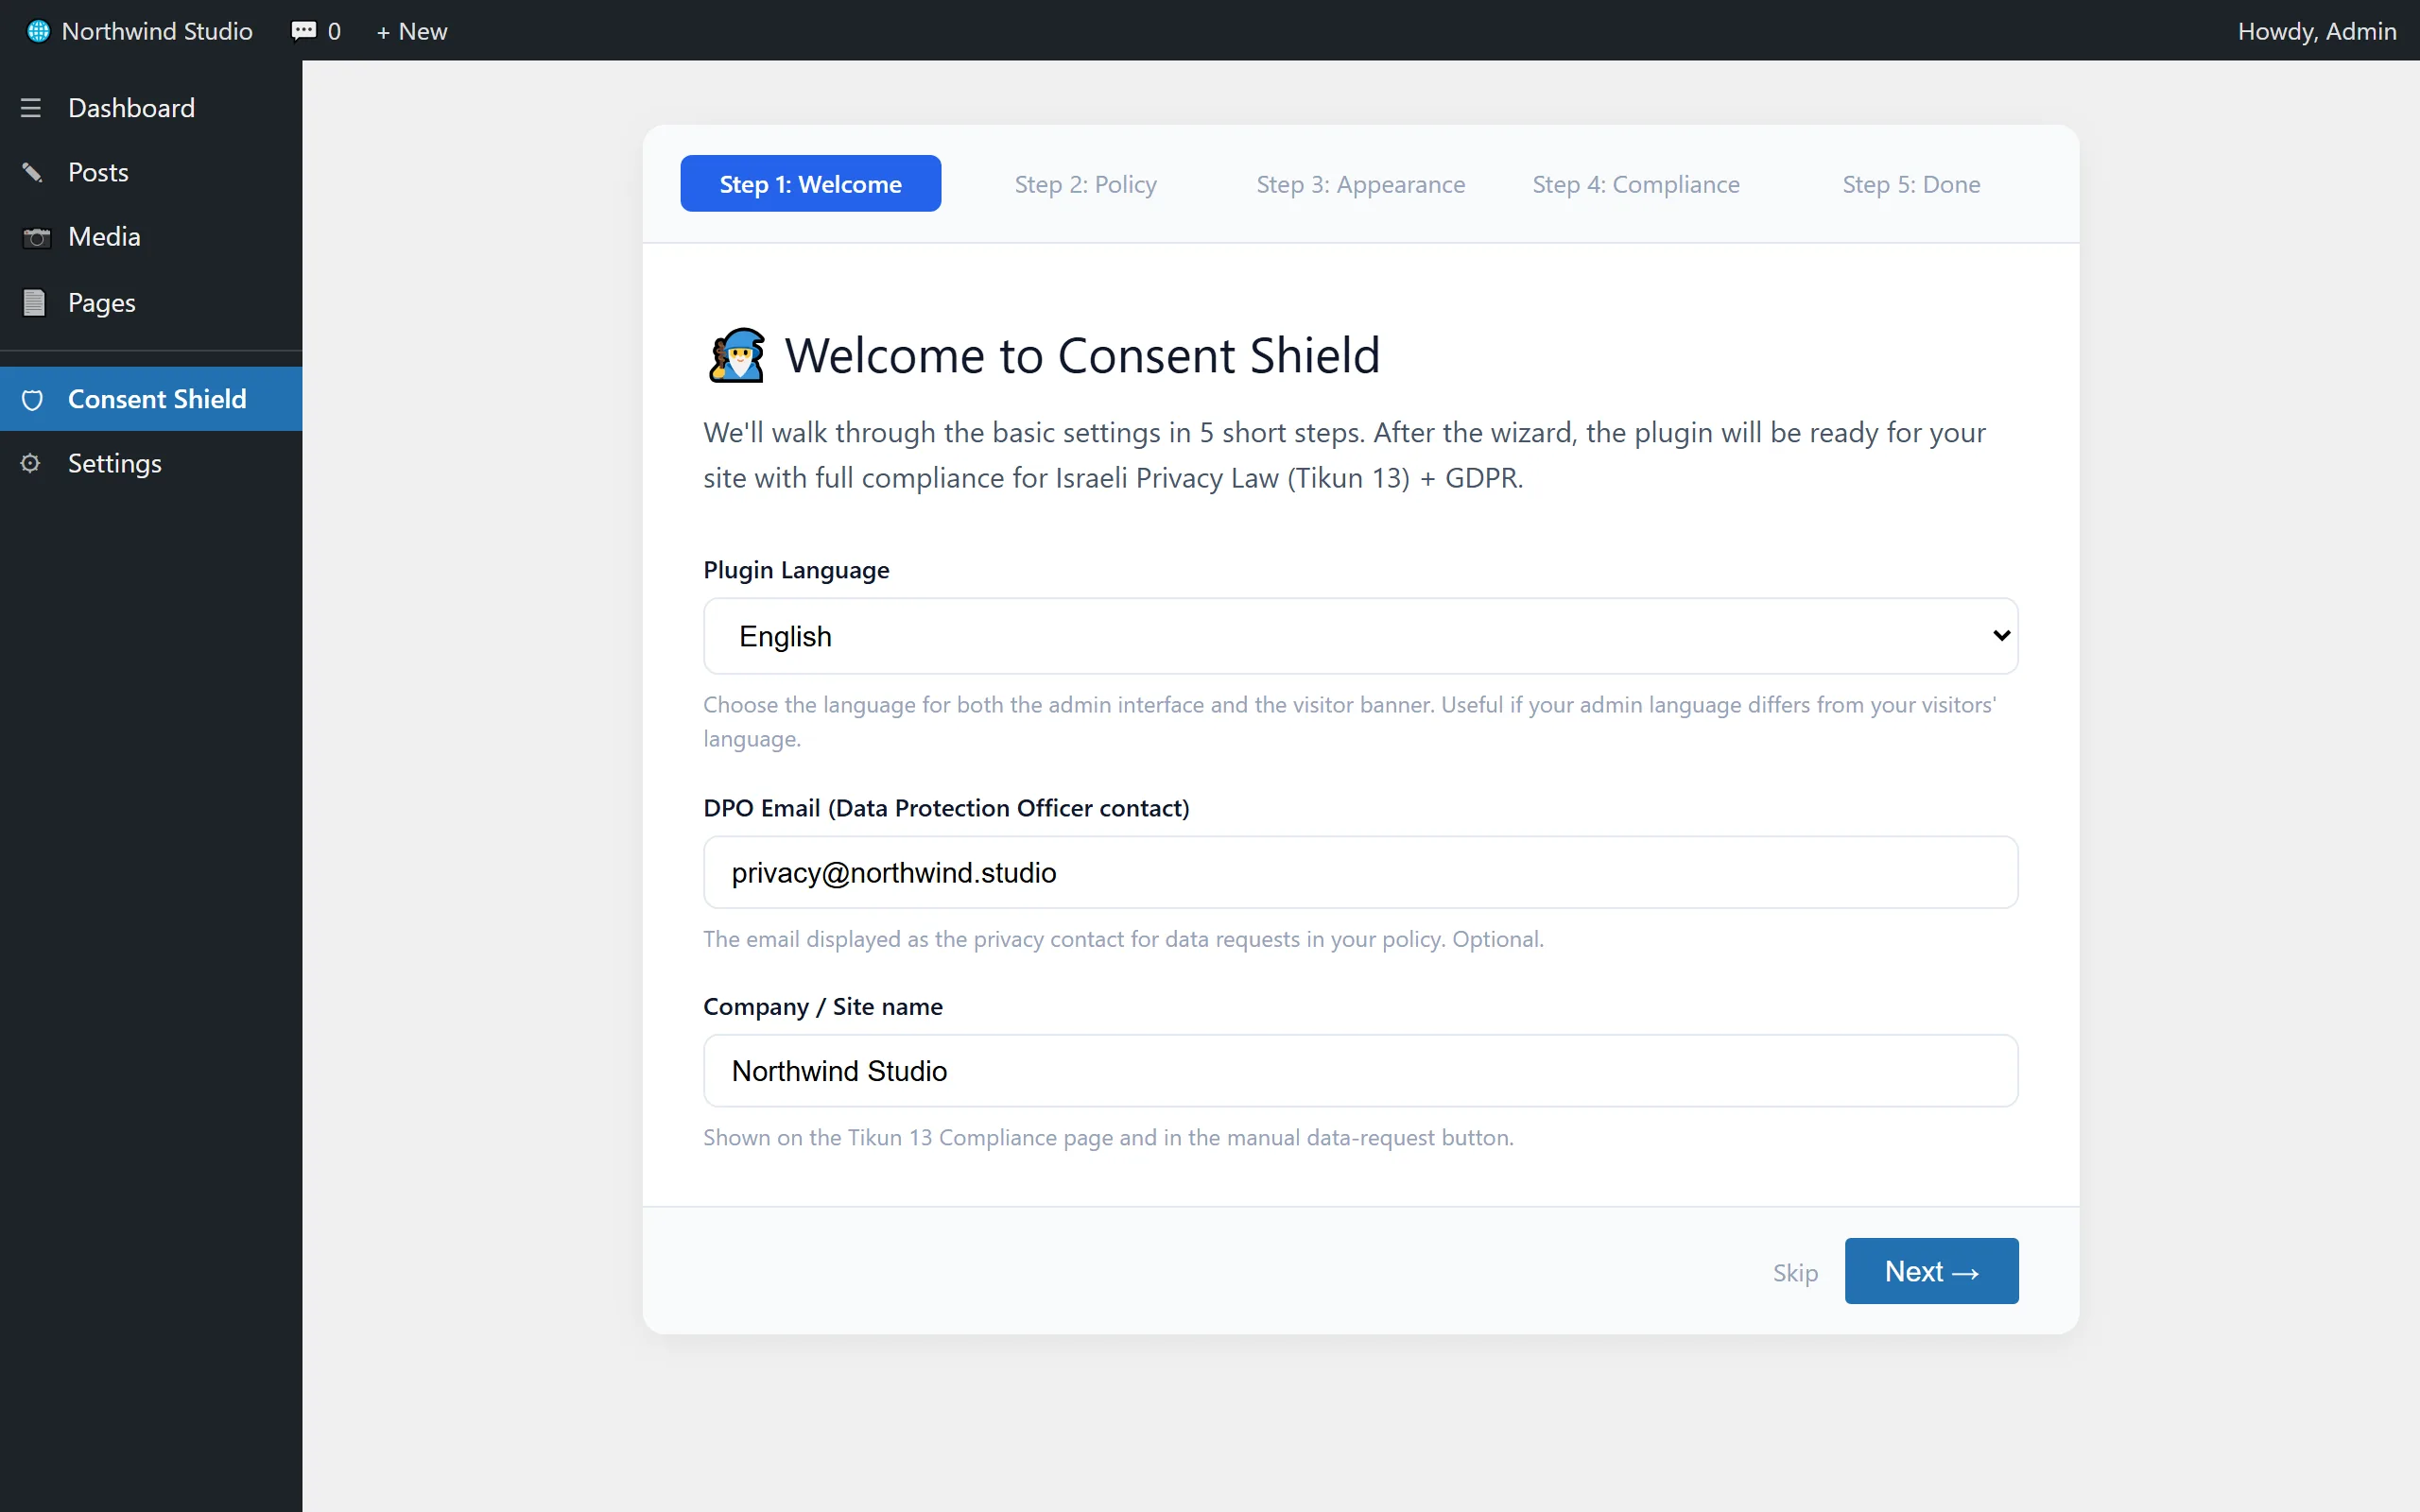This screenshot has width=2420, height=1512.
Task: Open the Posts sidebar menu
Action: click(x=151, y=173)
